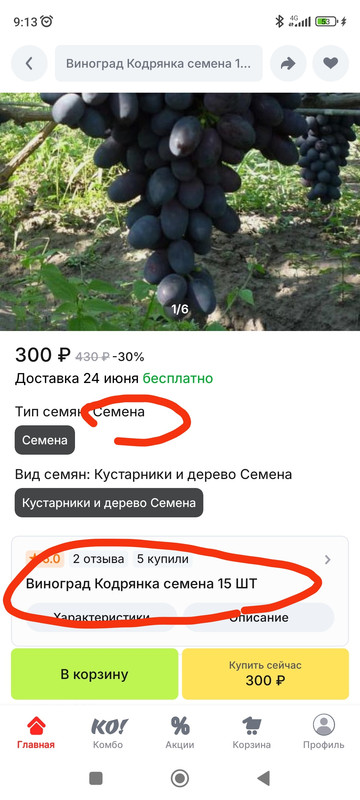Go back using the top-left arrow

coord(29,63)
